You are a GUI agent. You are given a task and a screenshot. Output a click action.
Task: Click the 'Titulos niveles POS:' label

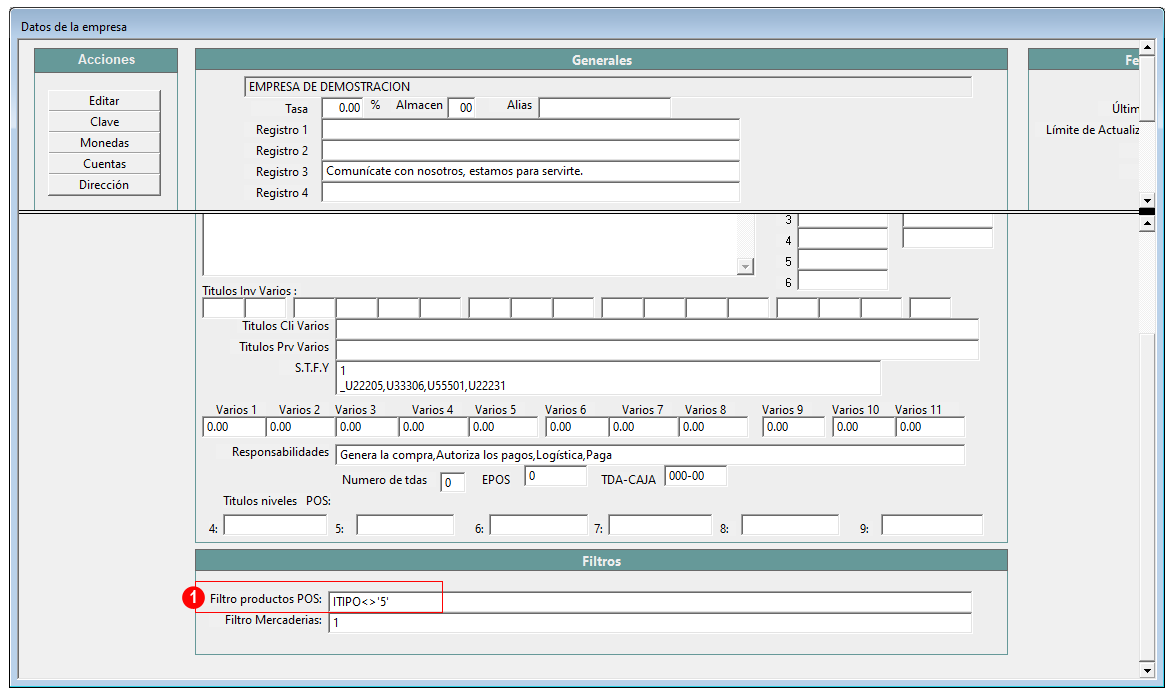tap(277, 501)
